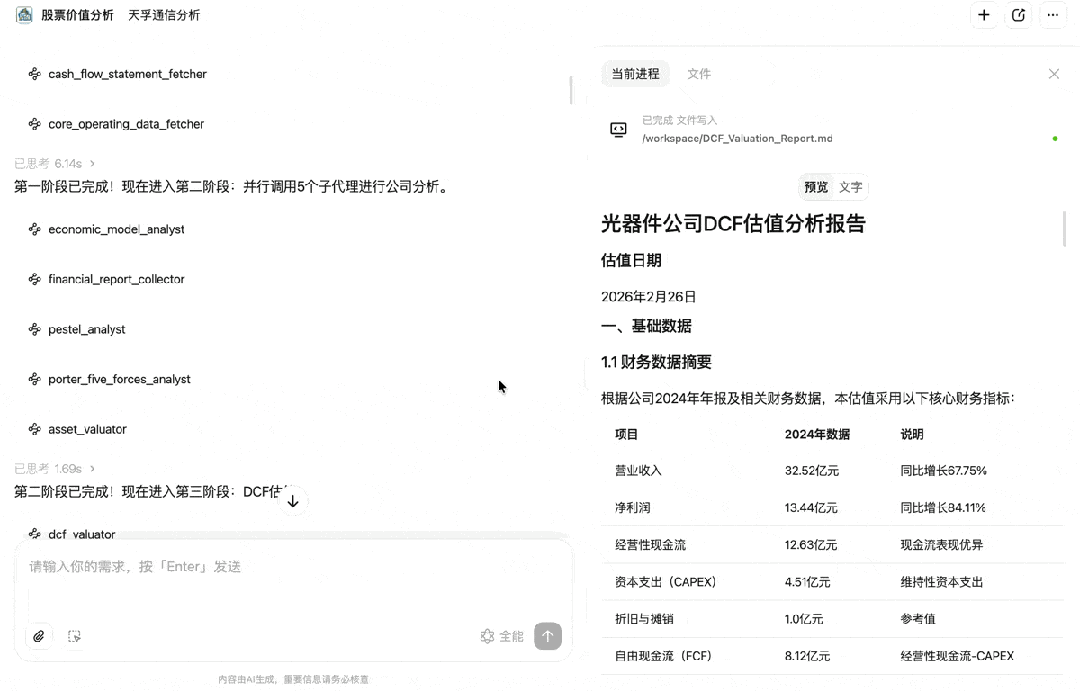Open the more options ellipsis icon
This screenshot has width=1080, height=691.
coord(1053,15)
